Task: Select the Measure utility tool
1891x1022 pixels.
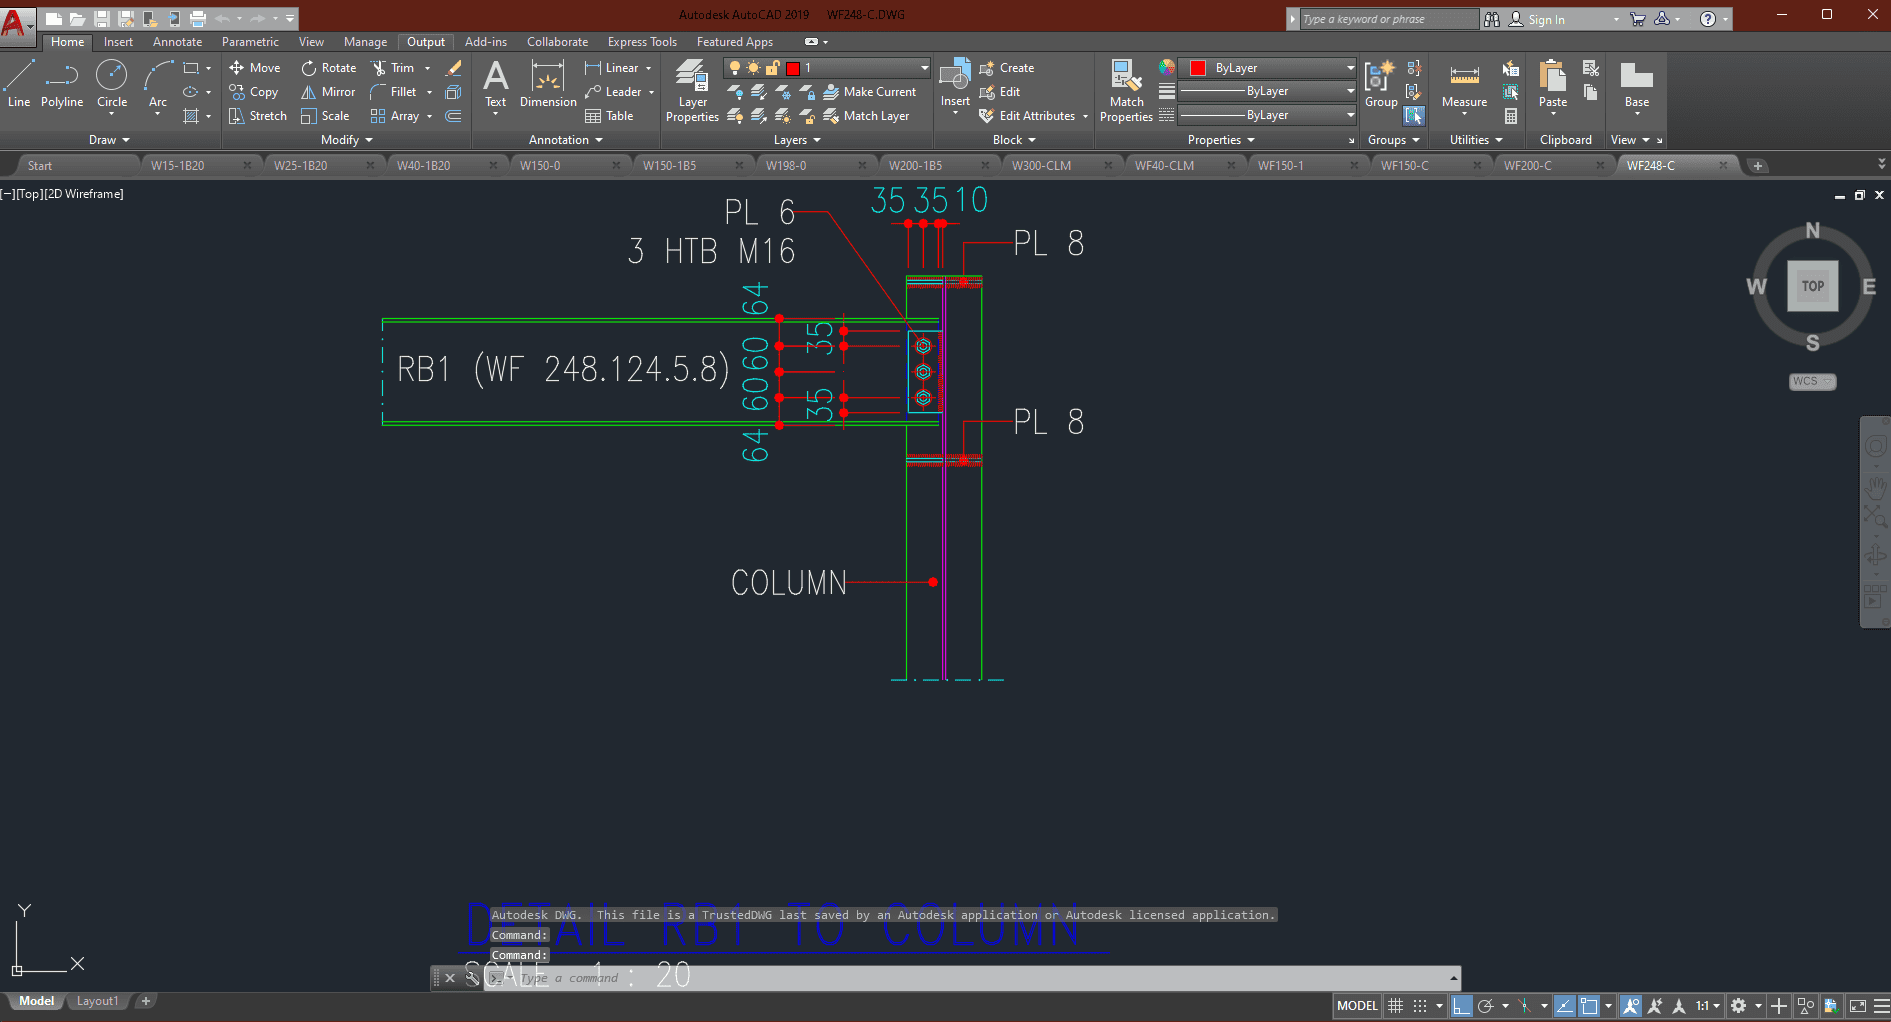Action: tap(1464, 84)
